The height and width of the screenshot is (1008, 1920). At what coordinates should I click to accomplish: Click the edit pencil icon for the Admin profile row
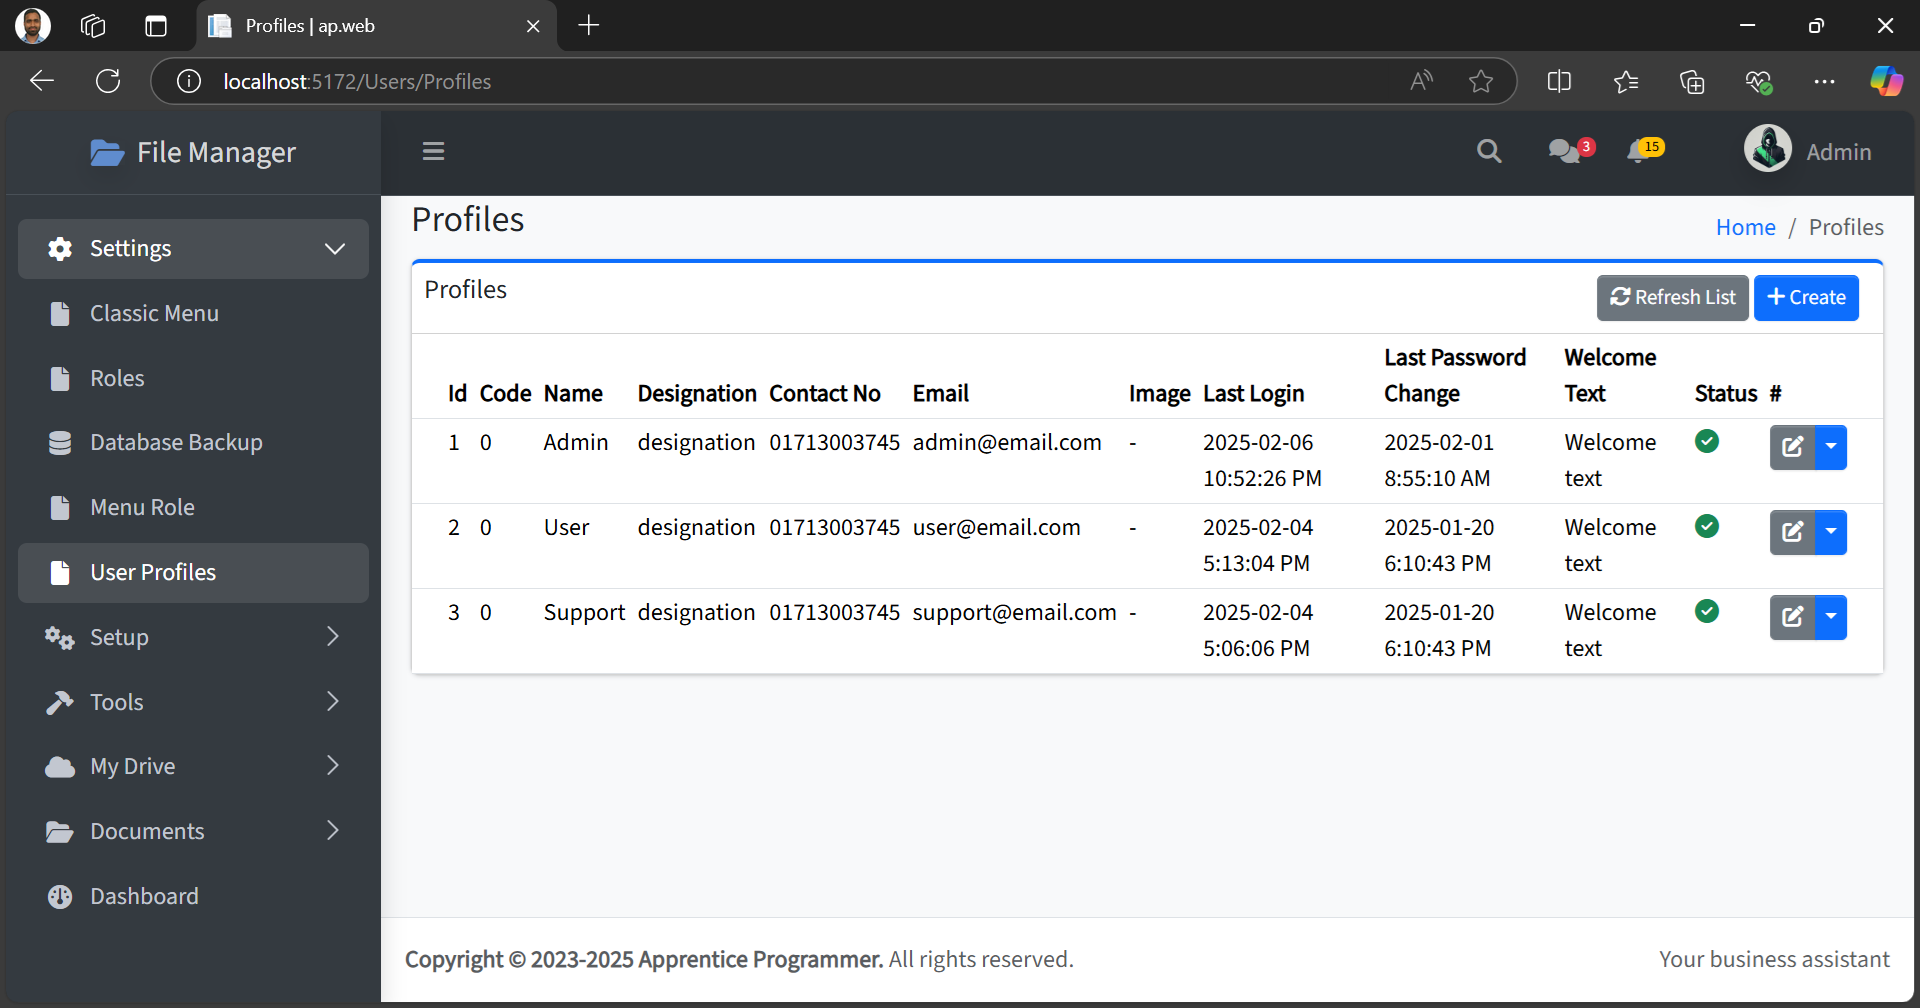coord(1791,447)
